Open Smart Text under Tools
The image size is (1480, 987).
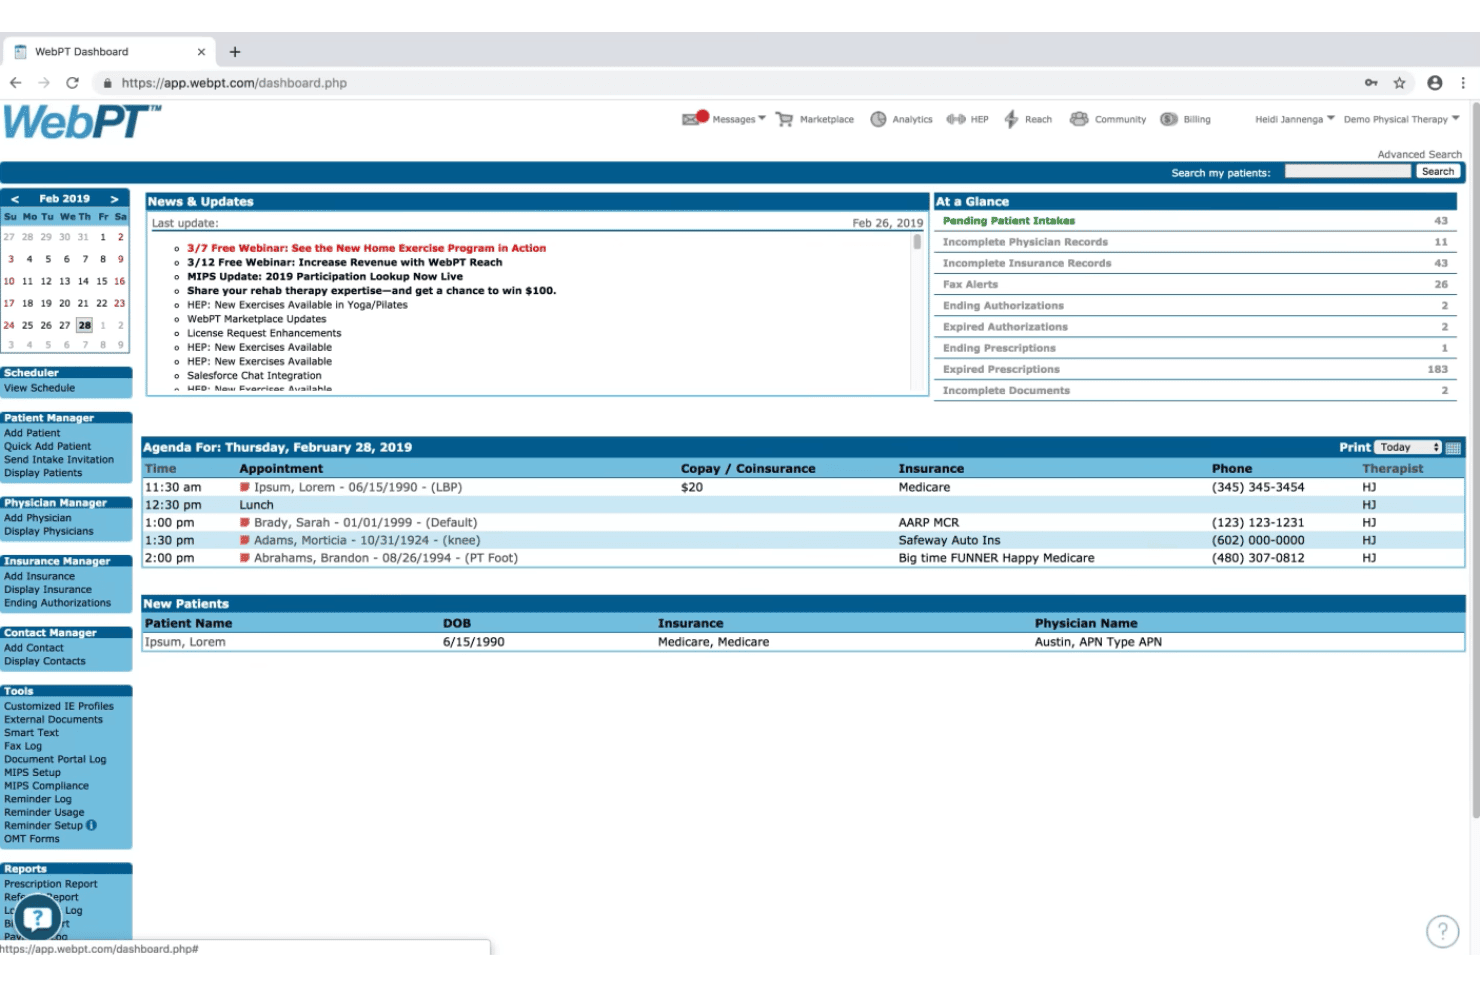click(x=31, y=733)
